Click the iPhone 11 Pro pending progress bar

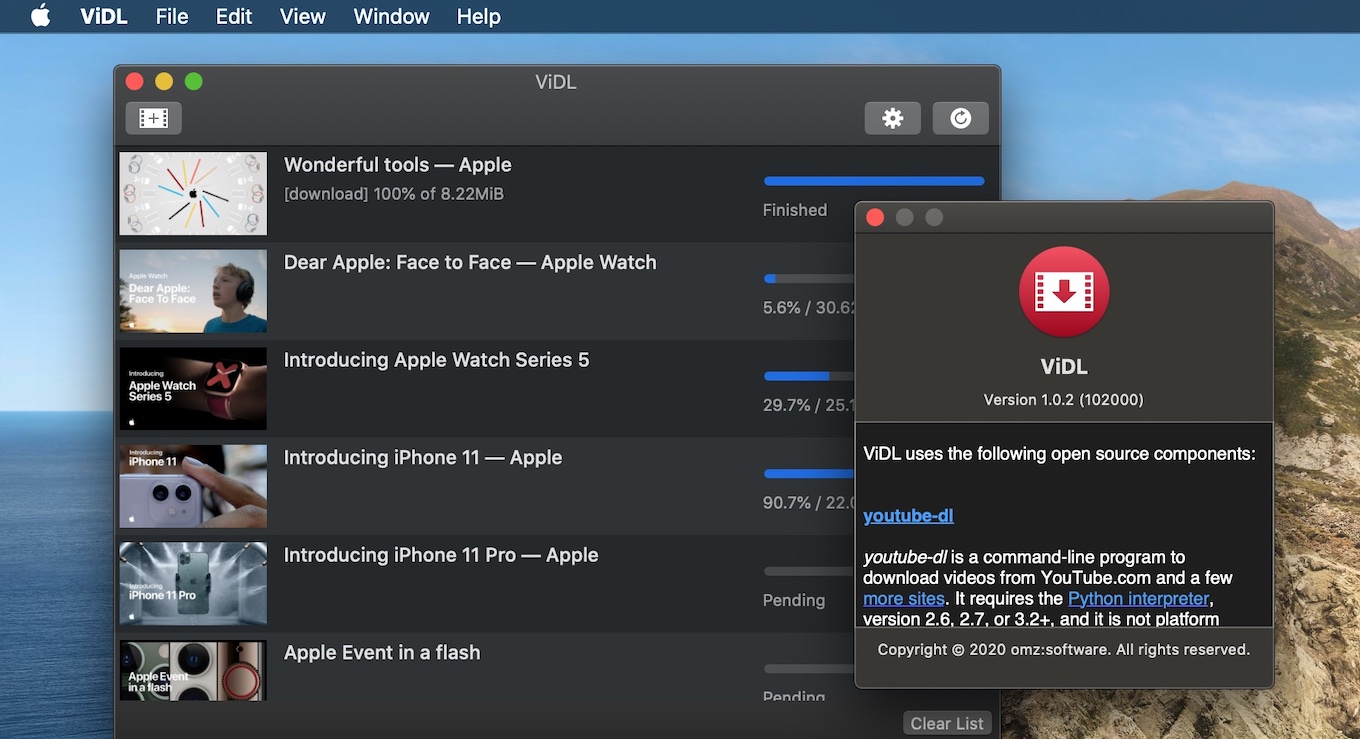(809, 571)
